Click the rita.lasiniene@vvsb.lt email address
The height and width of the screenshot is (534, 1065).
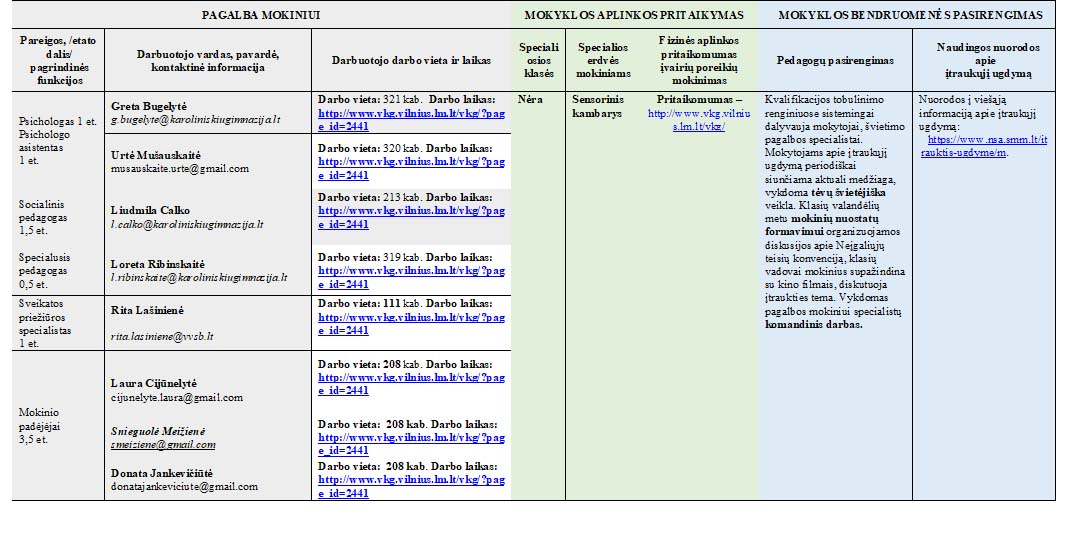(x=161, y=336)
